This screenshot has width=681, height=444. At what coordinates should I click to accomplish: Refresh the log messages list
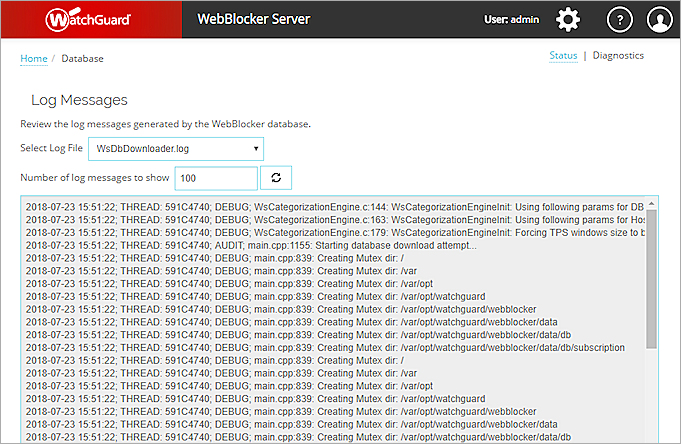276,178
